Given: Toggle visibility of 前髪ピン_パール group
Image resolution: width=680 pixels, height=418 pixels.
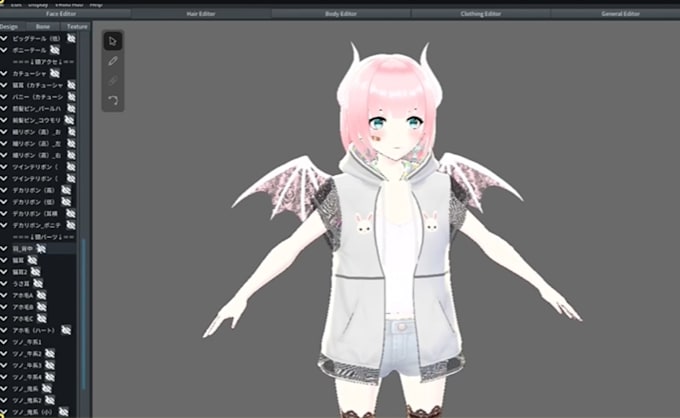Looking at the screenshot, I should pos(71,108).
